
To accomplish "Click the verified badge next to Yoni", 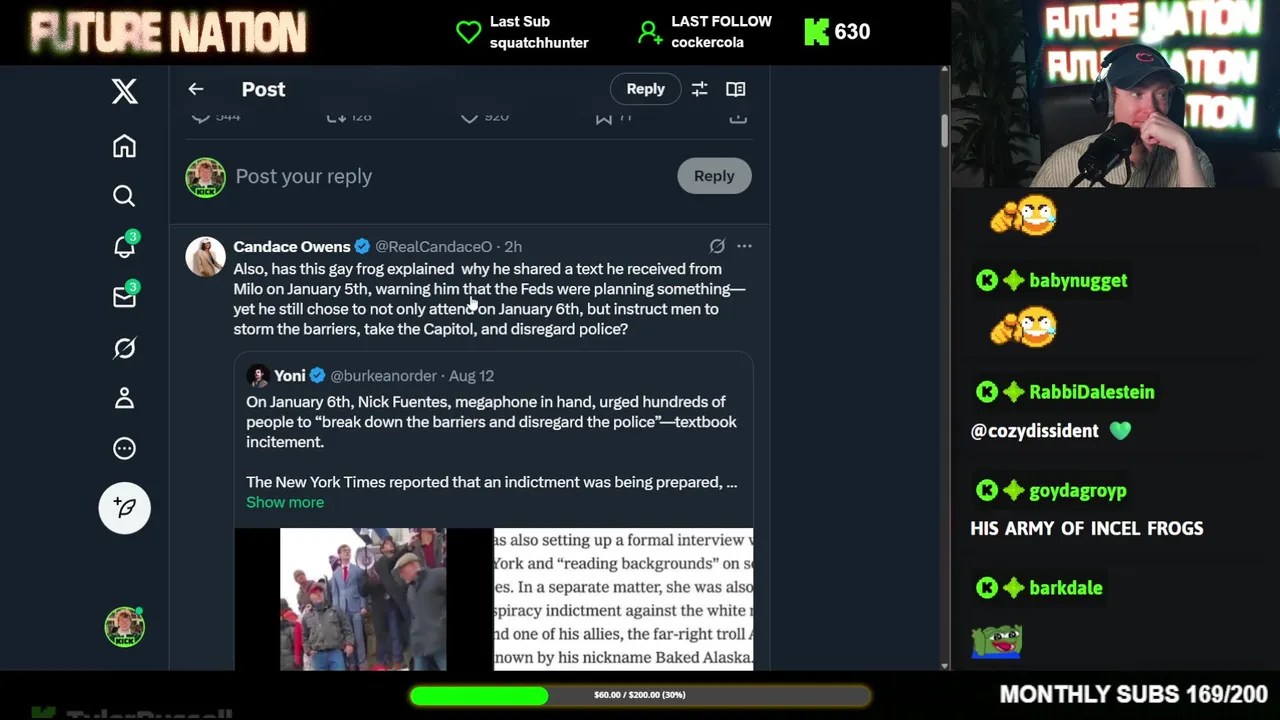I will pyautogui.click(x=317, y=376).
